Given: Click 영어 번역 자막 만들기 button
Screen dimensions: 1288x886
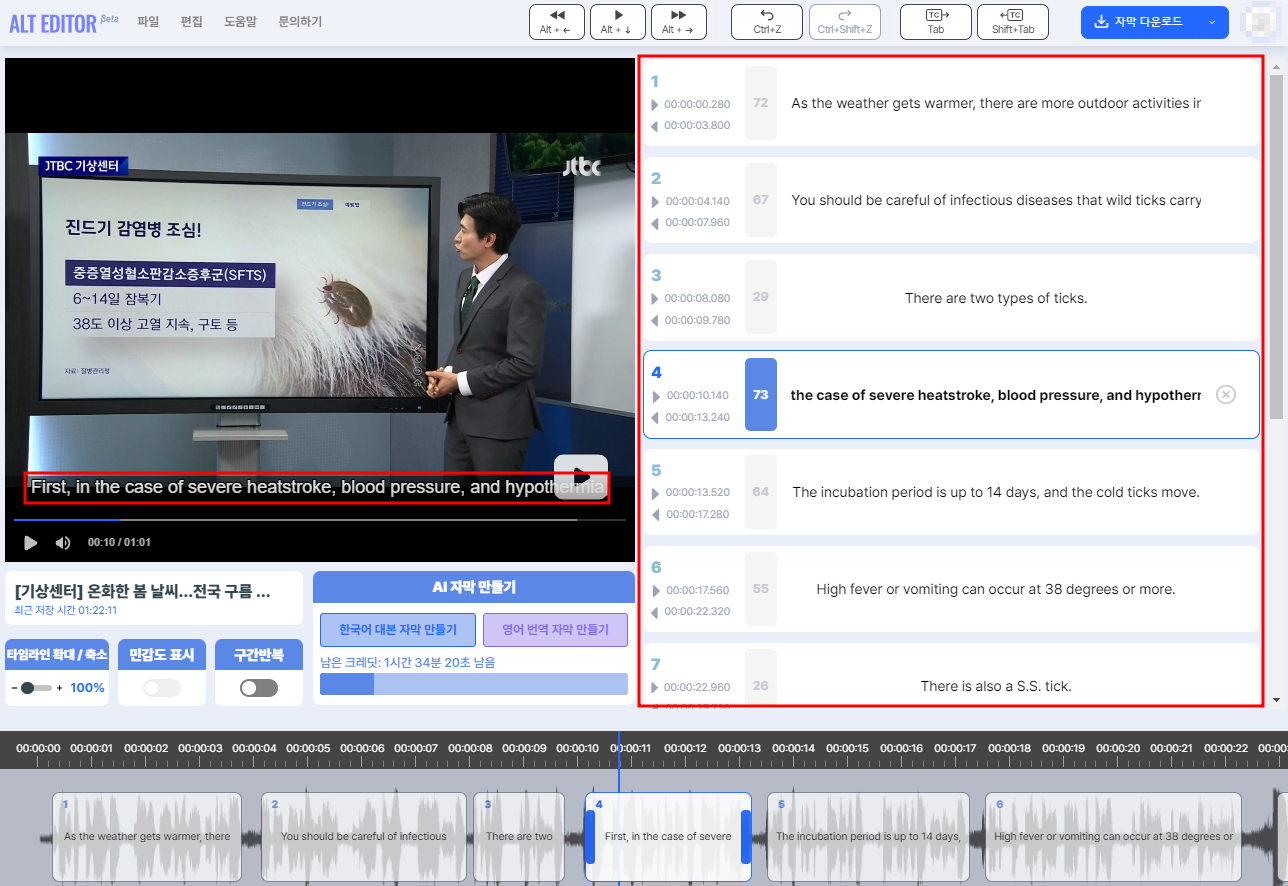Looking at the screenshot, I should pyautogui.click(x=555, y=630).
